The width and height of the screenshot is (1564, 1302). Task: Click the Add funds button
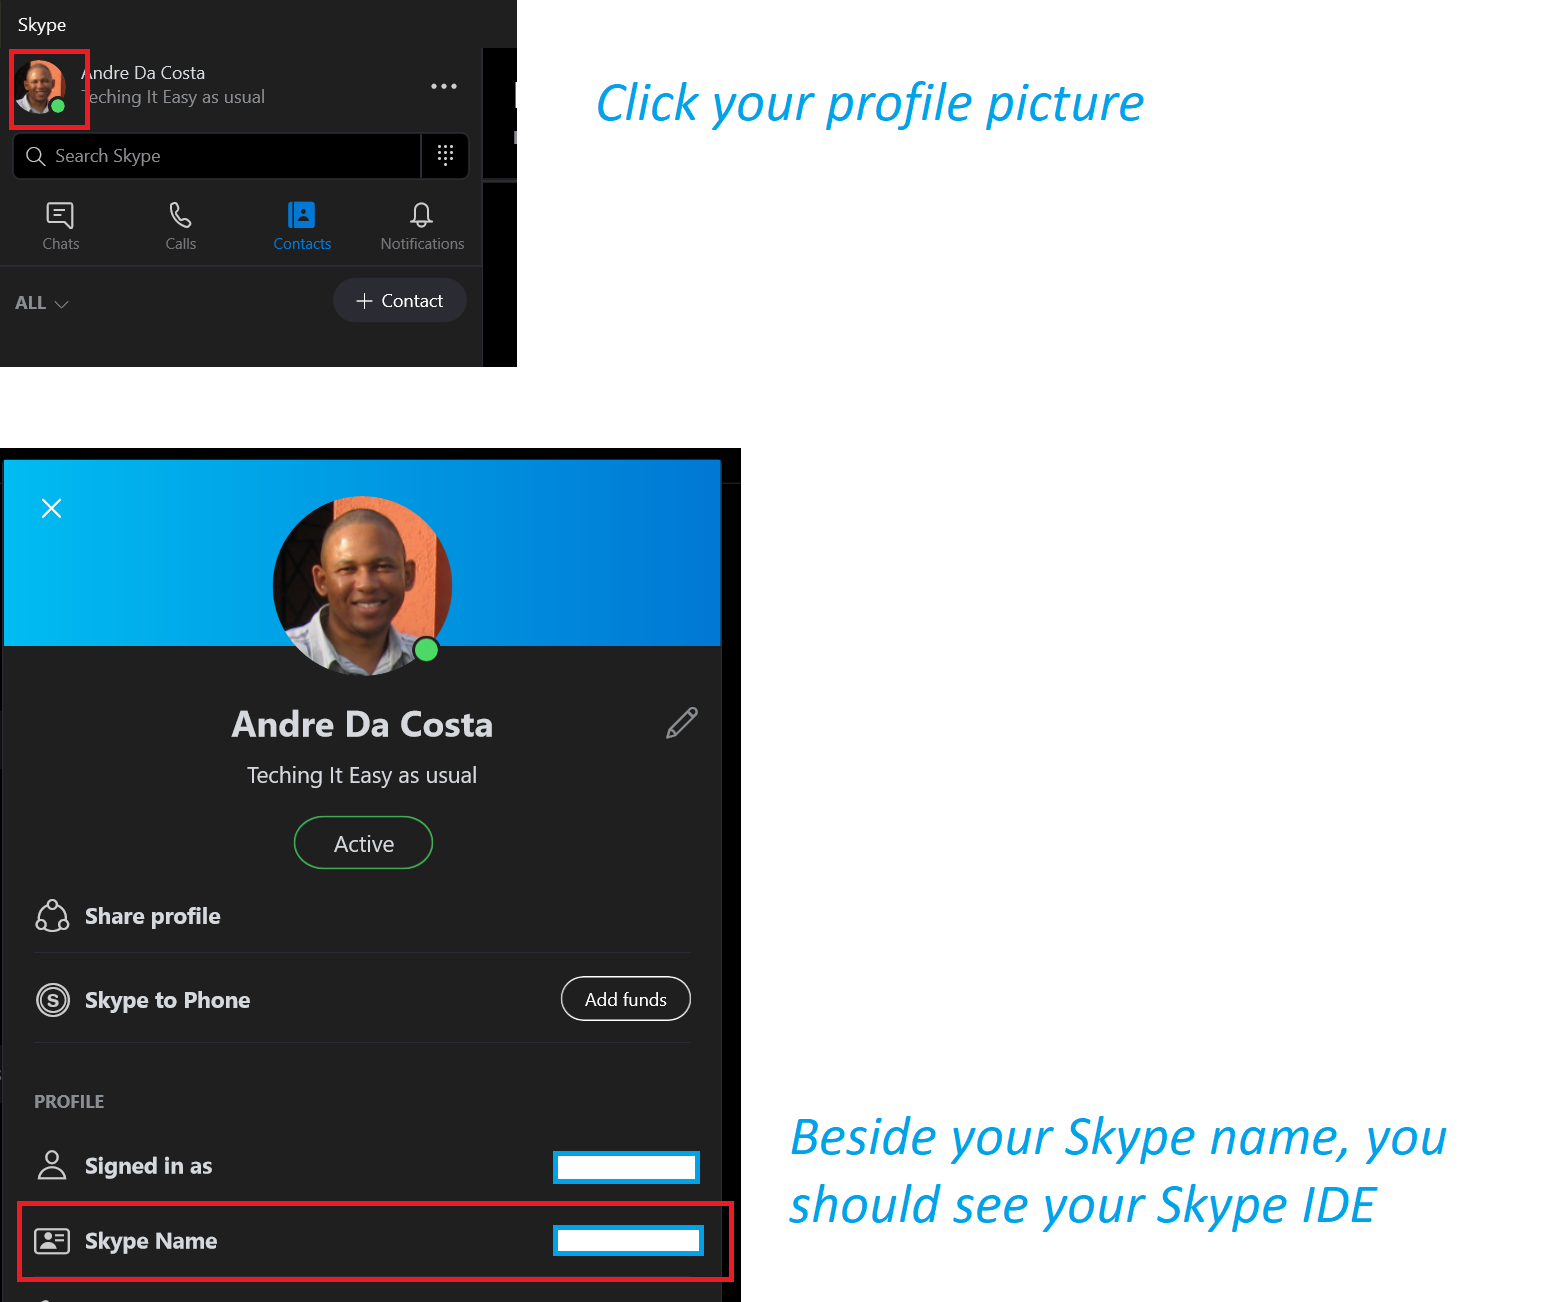(626, 999)
